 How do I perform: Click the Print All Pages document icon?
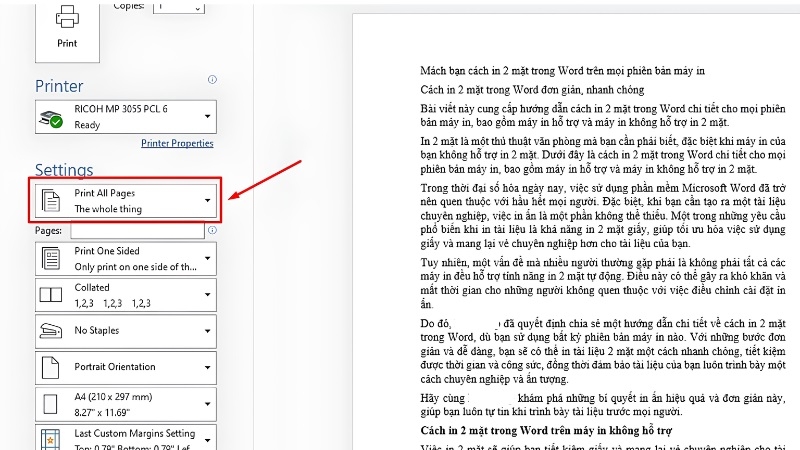point(51,201)
